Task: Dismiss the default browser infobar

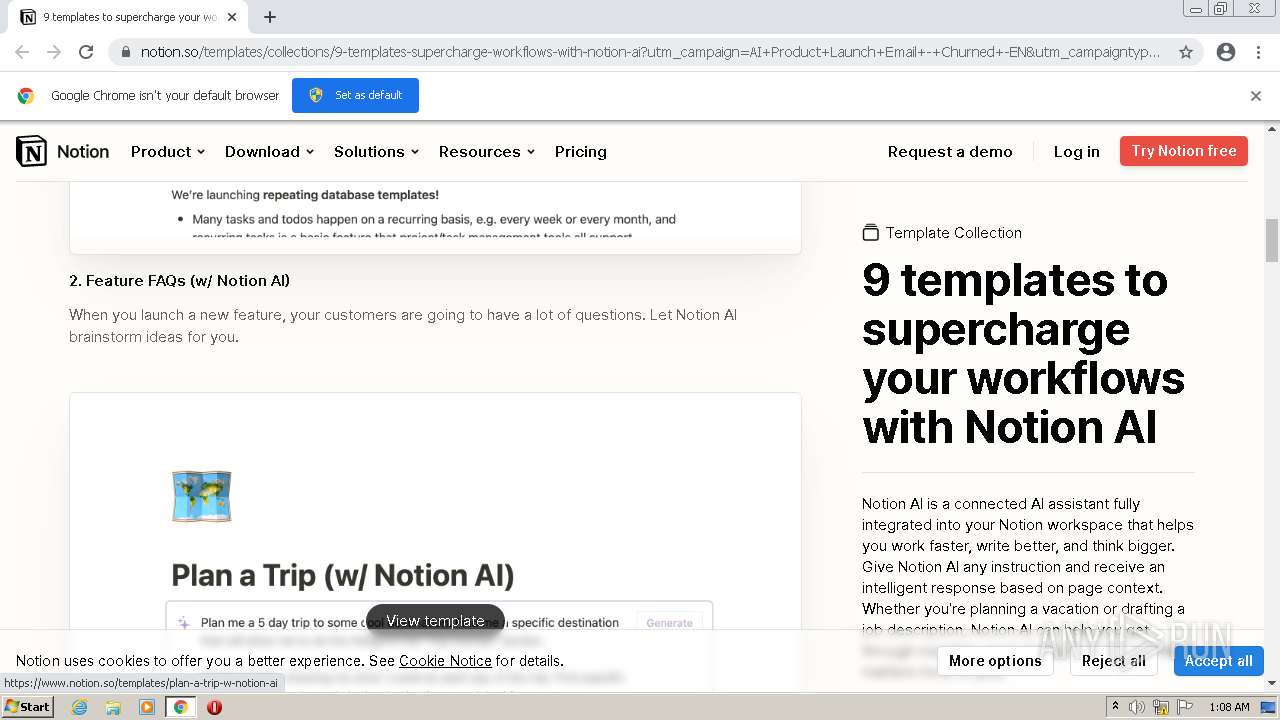Action: pyautogui.click(x=1256, y=96)
